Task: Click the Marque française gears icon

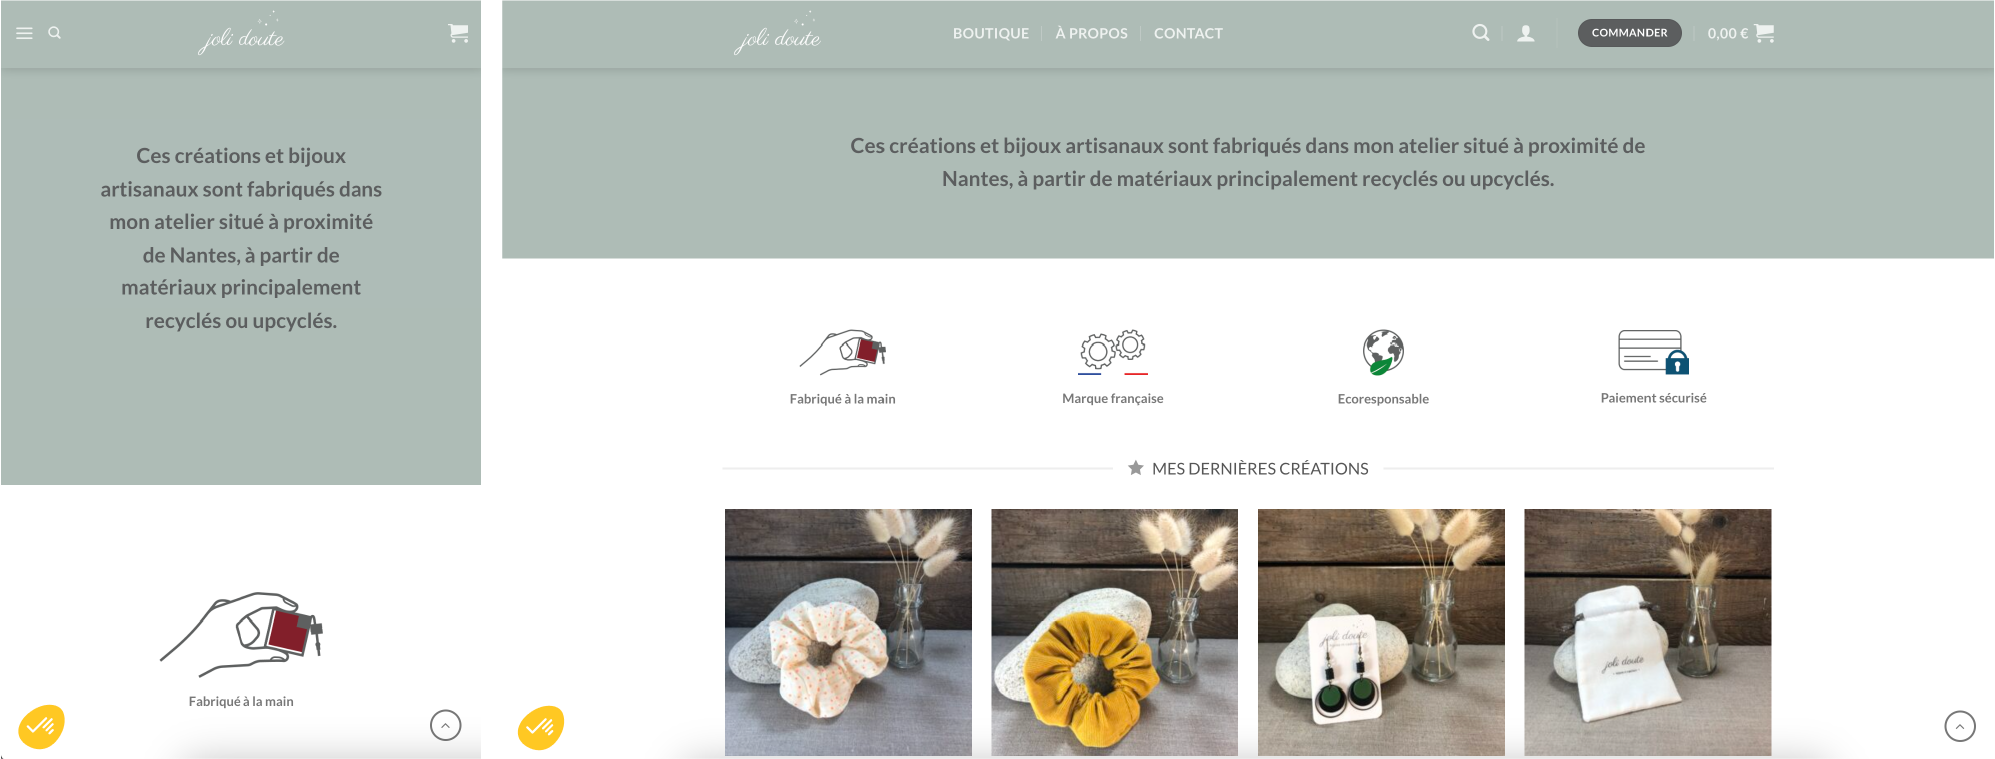Action: tap(1113, 352)
